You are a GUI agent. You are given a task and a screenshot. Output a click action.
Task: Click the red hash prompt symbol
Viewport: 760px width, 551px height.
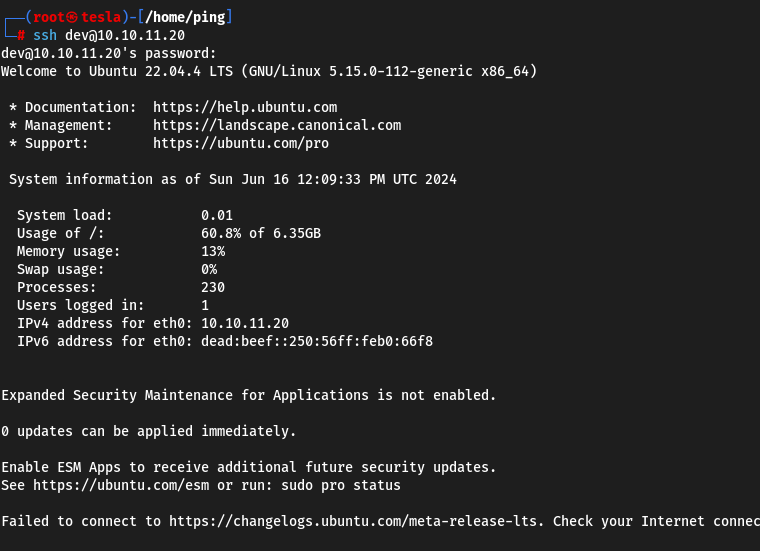tap(21, 35)
